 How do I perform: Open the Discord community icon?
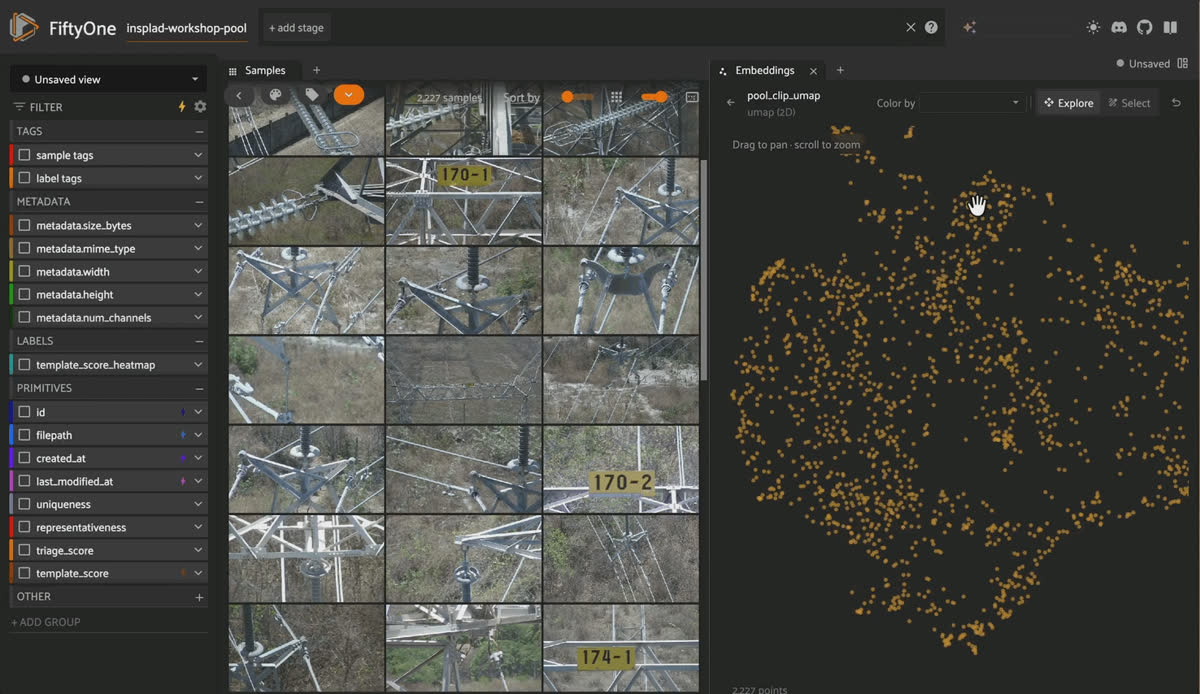tap(1119, 28)
